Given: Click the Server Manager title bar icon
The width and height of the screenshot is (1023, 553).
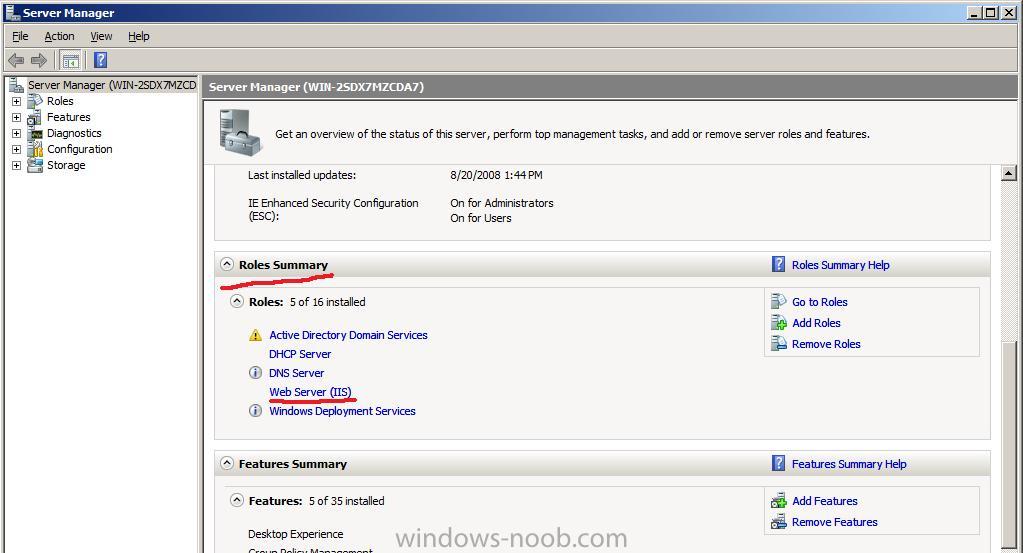Looking at the screenshot, I should tap(12, 12).
